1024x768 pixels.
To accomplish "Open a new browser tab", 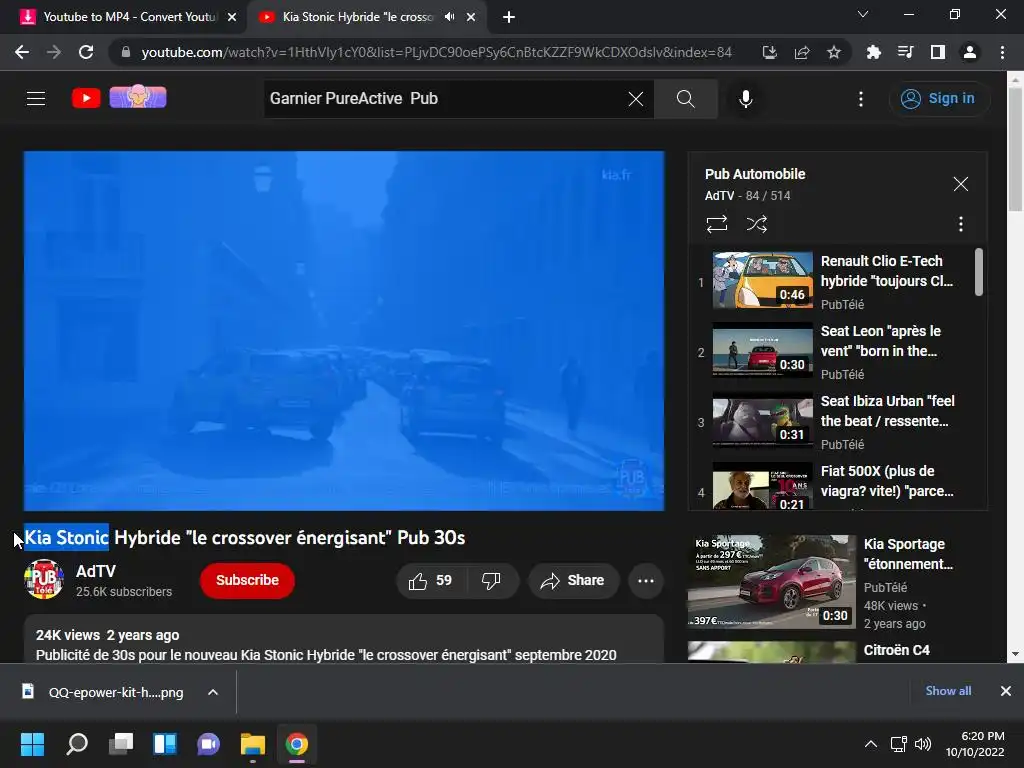I will pyautogui.click(x=509, y=17).
